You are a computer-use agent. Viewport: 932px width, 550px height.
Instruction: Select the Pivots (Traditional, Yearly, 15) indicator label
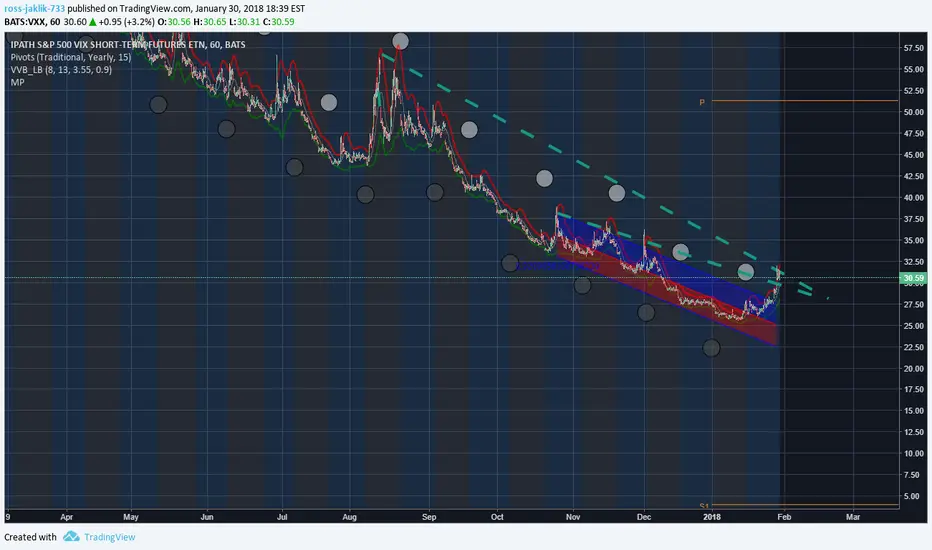[x=71, y=57]
